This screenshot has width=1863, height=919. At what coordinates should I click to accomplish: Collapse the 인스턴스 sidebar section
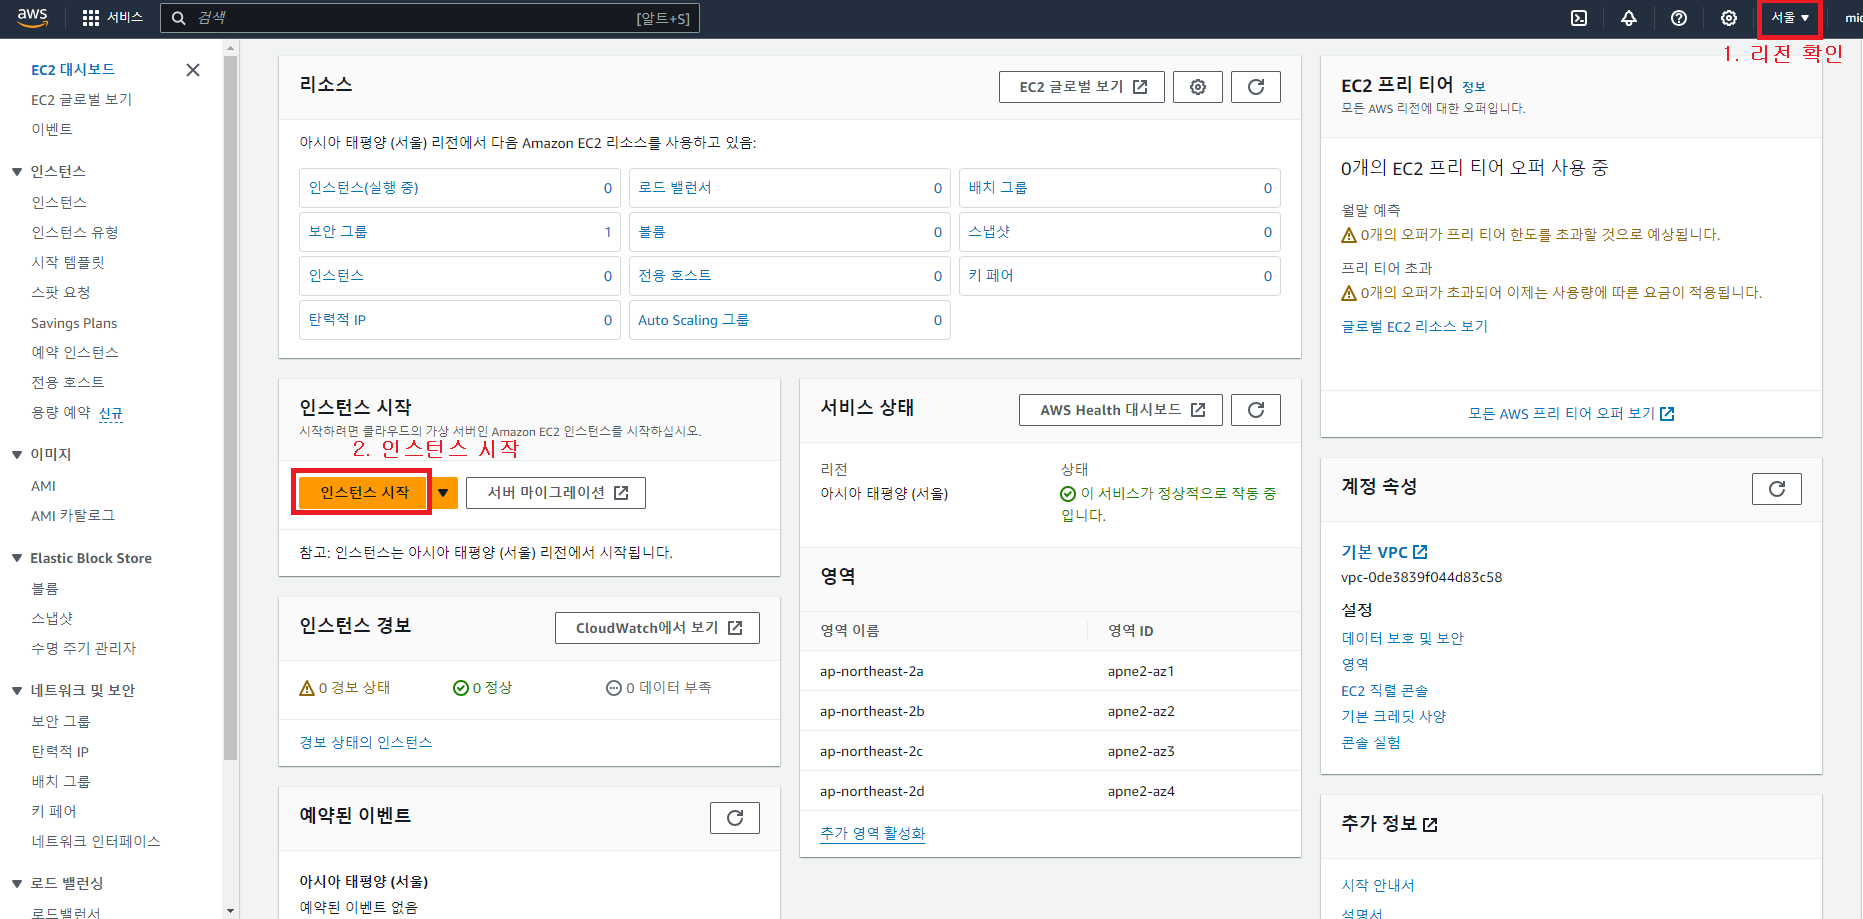point(17,172)
